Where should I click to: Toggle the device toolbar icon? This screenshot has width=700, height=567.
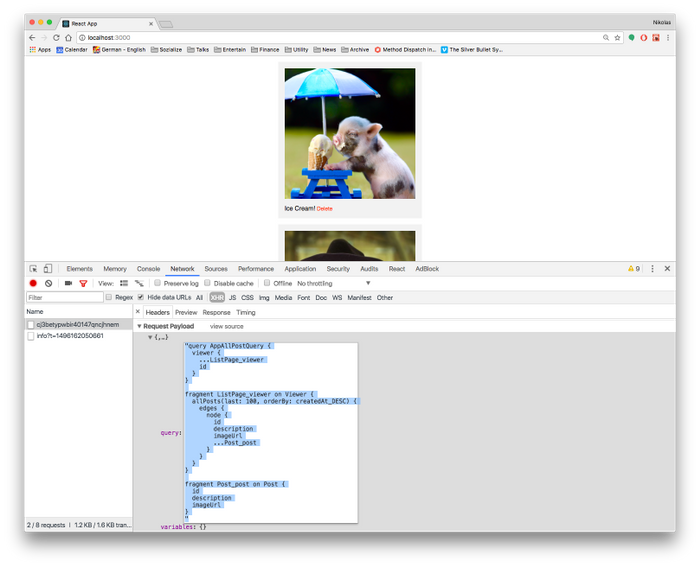pos(47,269)
